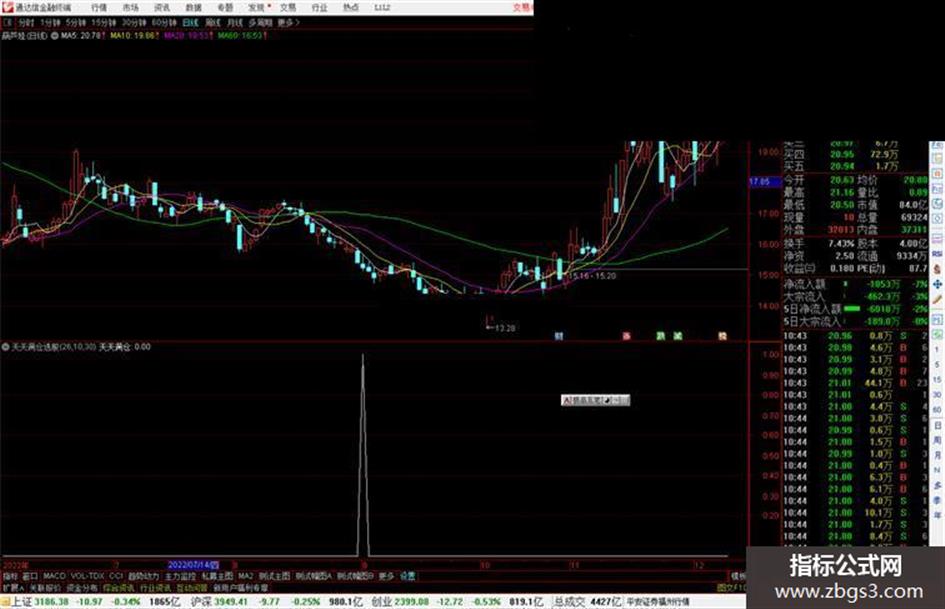Click the blue cross-arrows move icon
This screenshot has height=609, width=945.
coord(937,283)
